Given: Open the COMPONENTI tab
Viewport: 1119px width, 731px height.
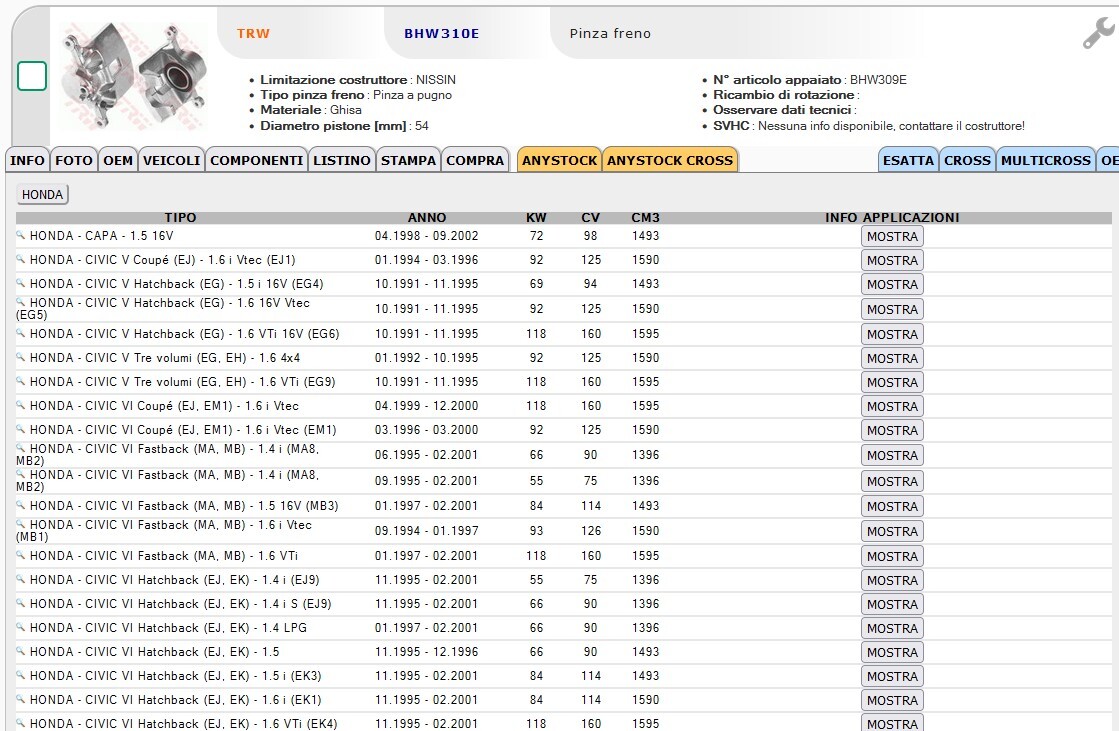Looking at the screenshot, I should (256, 160).
